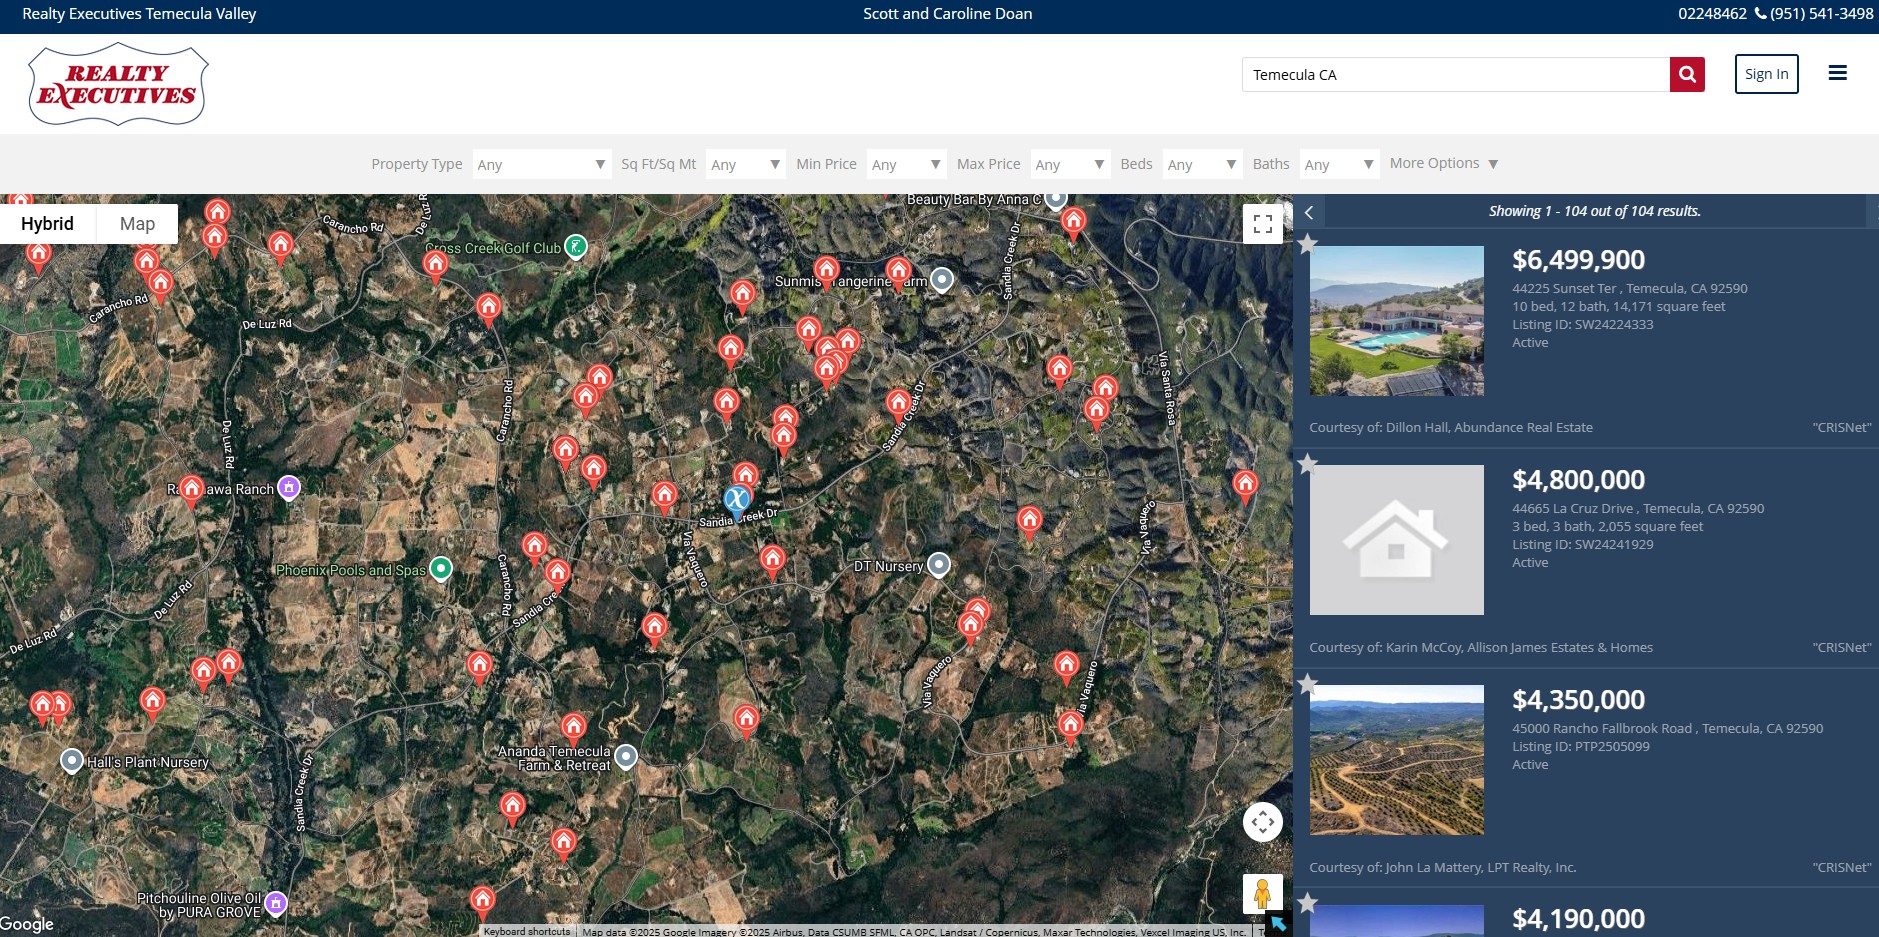Collapse results panel with left chevron
The image size is (1879, 937).
(1309, 212)
